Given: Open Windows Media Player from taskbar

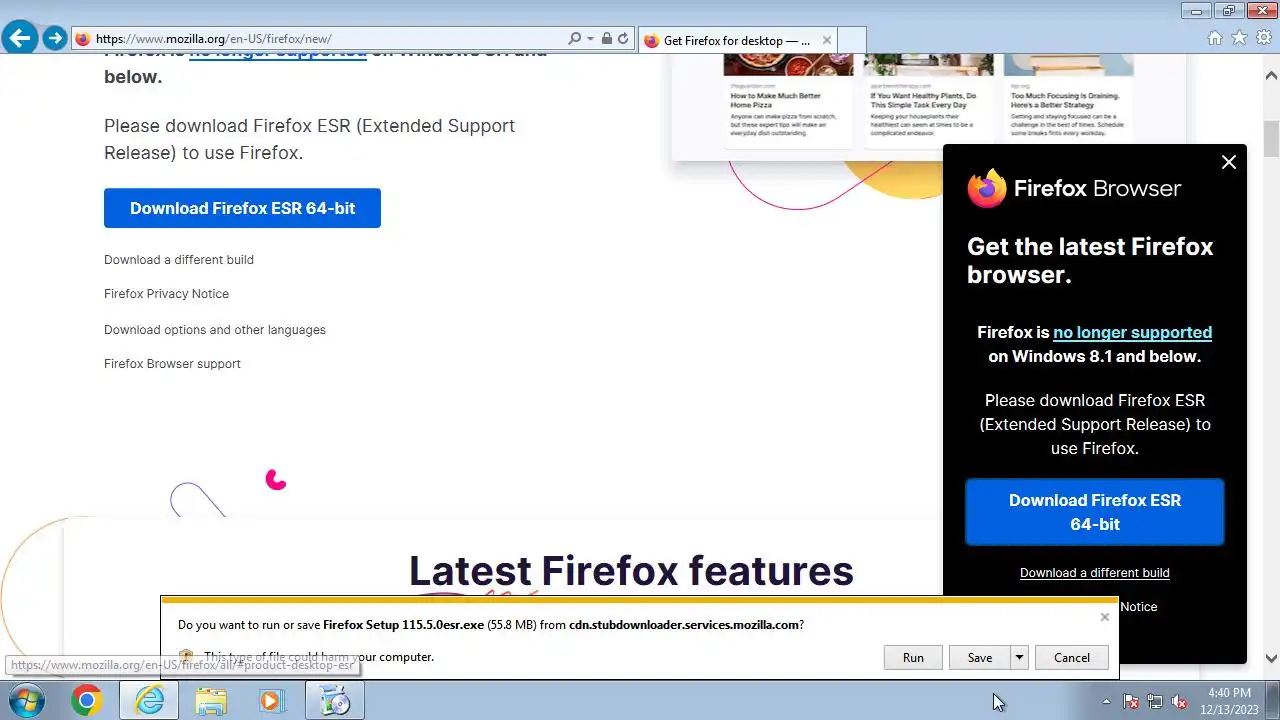Looking at the screenshot, I should click(271, 701).
